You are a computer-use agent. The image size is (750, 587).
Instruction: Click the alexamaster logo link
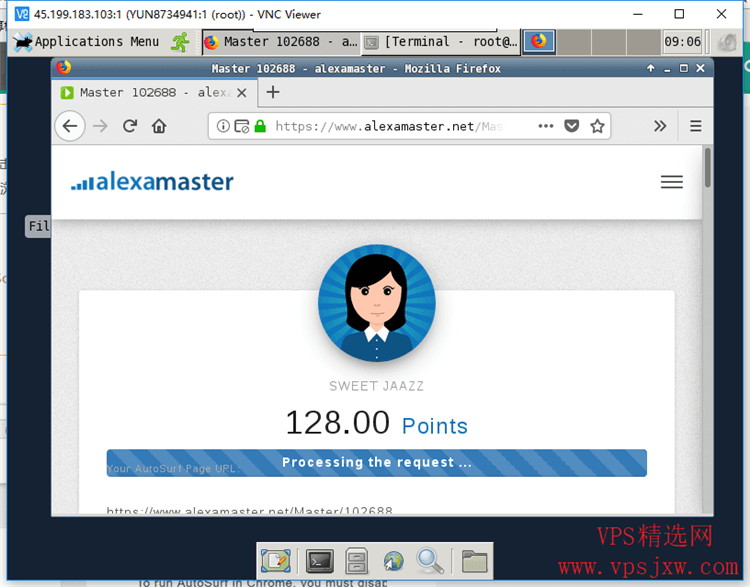coord(152,182)
